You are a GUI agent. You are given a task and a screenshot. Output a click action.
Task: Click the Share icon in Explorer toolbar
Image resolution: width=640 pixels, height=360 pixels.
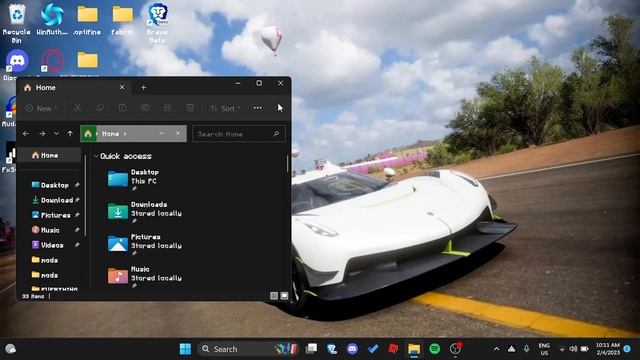(167, 108)
